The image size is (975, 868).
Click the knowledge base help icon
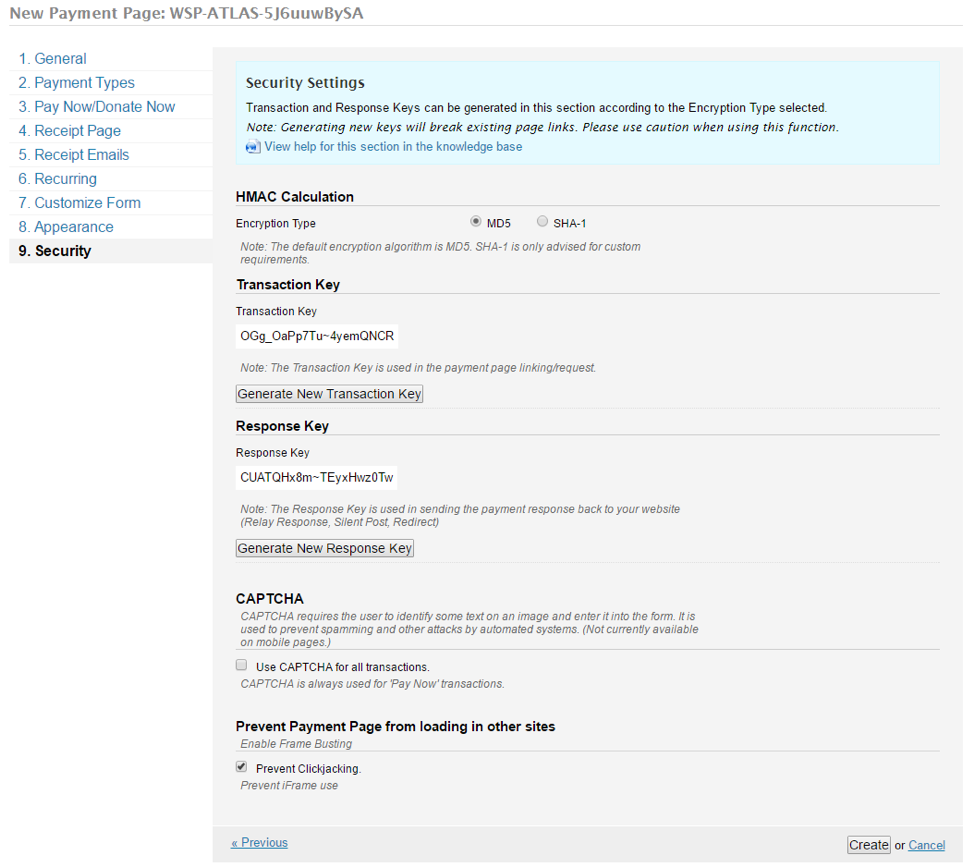click(x=252, y=147)
